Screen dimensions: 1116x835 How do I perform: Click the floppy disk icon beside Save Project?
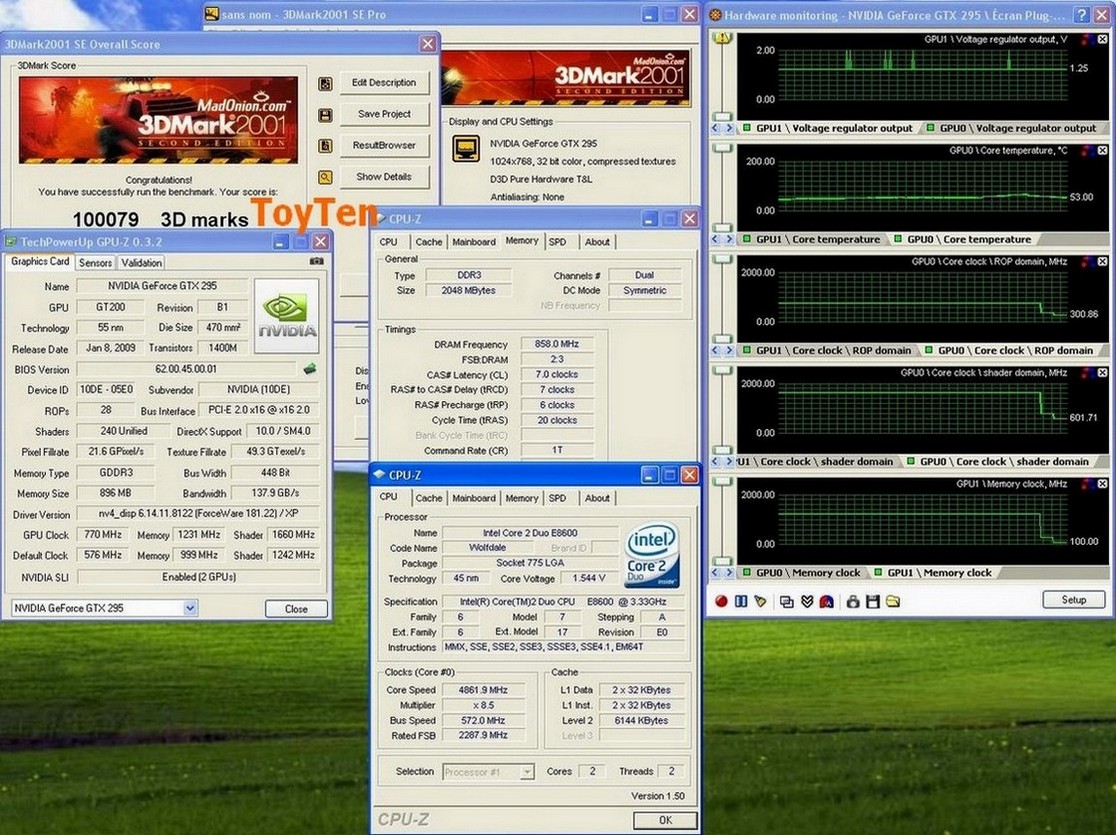click(325, 115)
